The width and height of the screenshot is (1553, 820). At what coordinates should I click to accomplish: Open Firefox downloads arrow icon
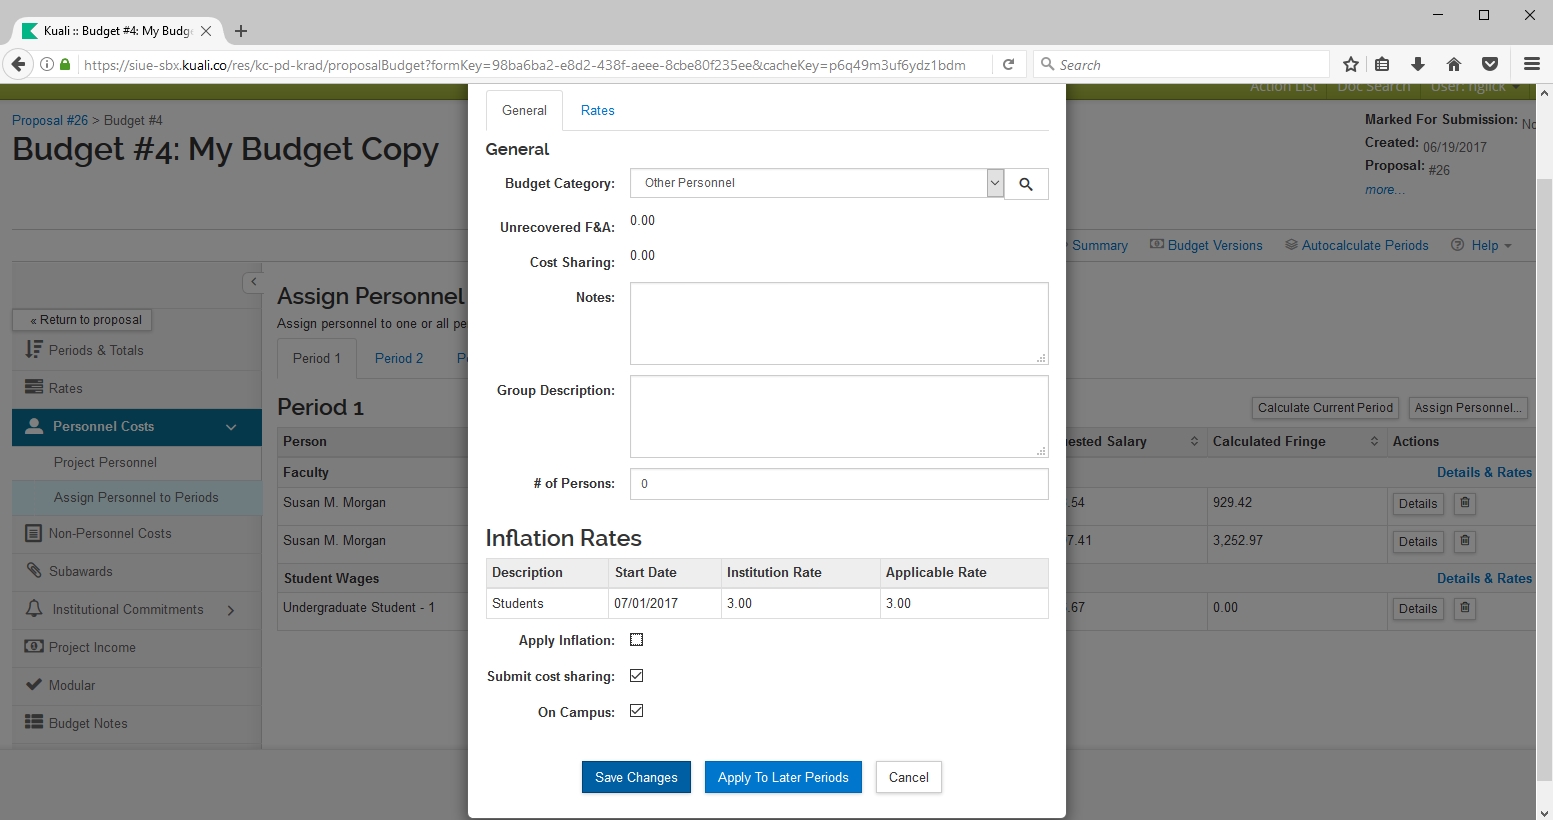pyautogui.click(x=1418, y=64)
